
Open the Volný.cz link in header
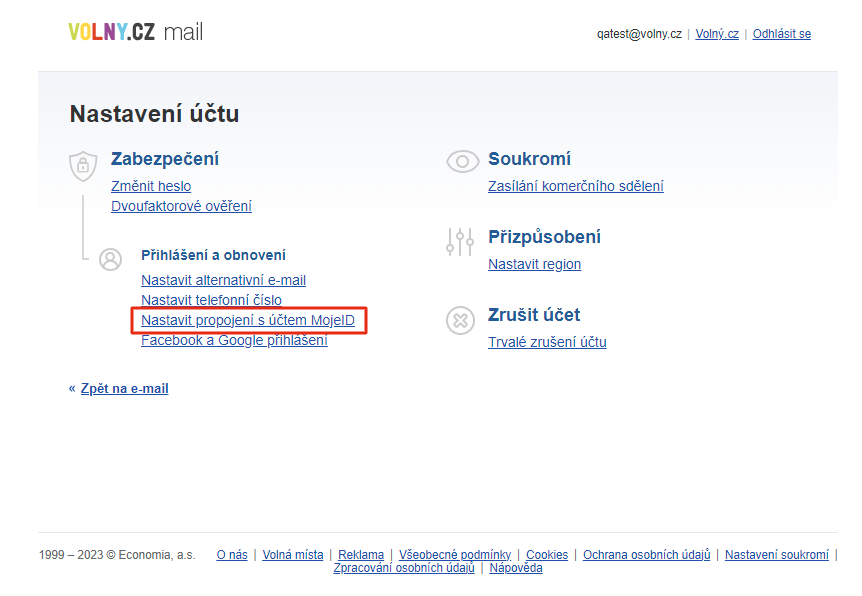(717, 34)
